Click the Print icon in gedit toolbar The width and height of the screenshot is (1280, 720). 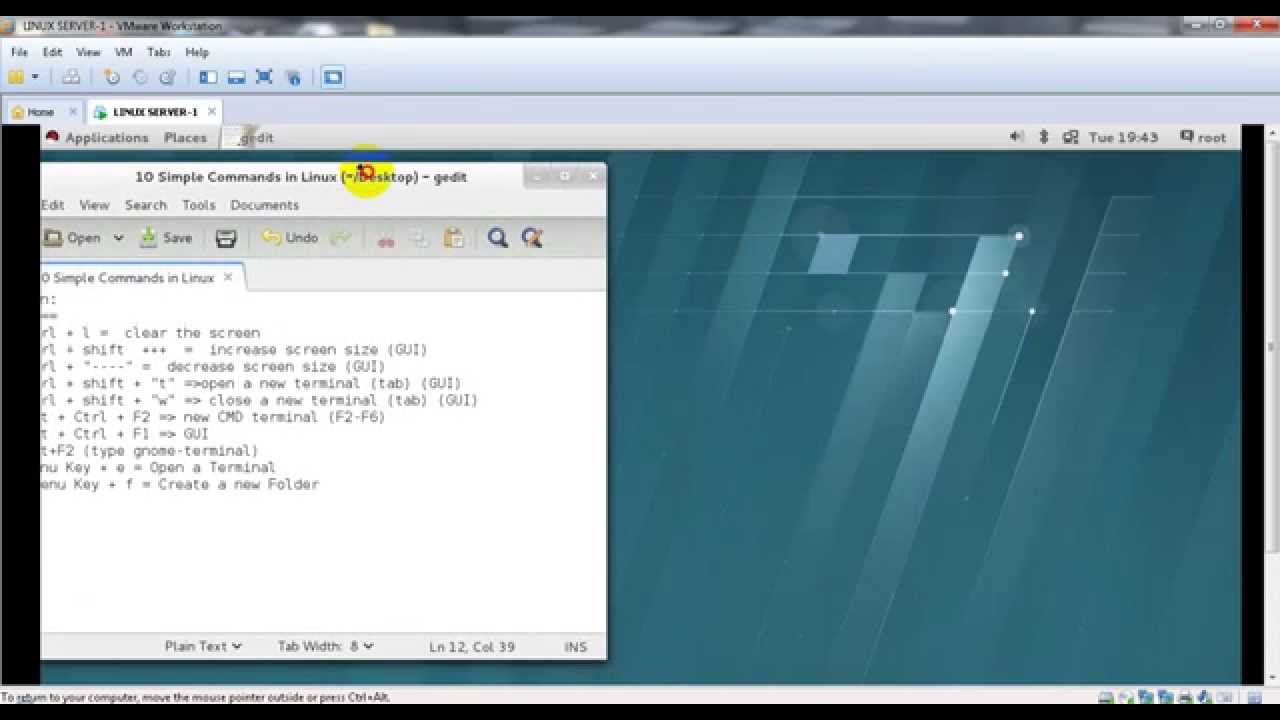tap(226, 238)
